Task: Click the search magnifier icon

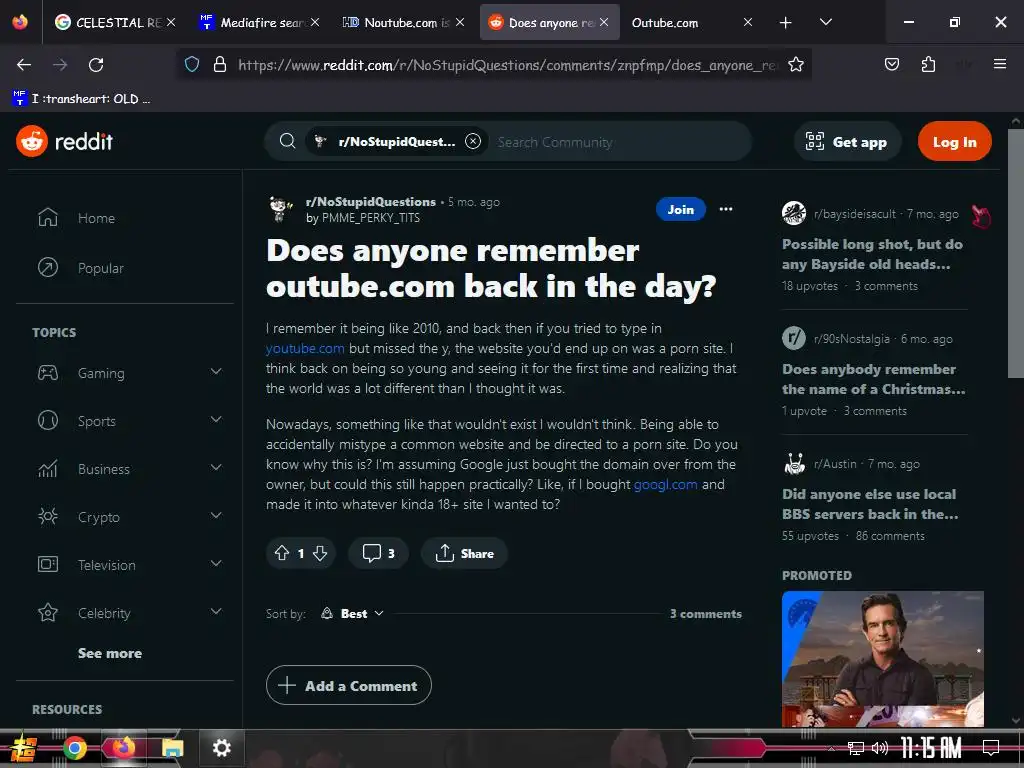Action: coord(287,141)
